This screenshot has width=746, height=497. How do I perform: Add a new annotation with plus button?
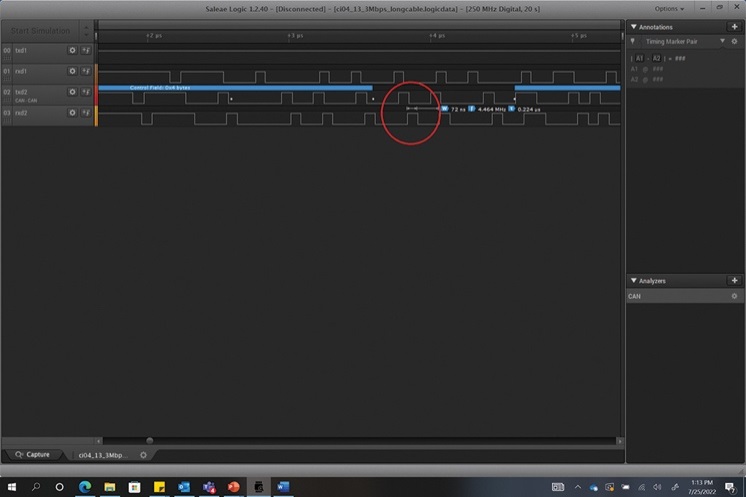[735, 27]
